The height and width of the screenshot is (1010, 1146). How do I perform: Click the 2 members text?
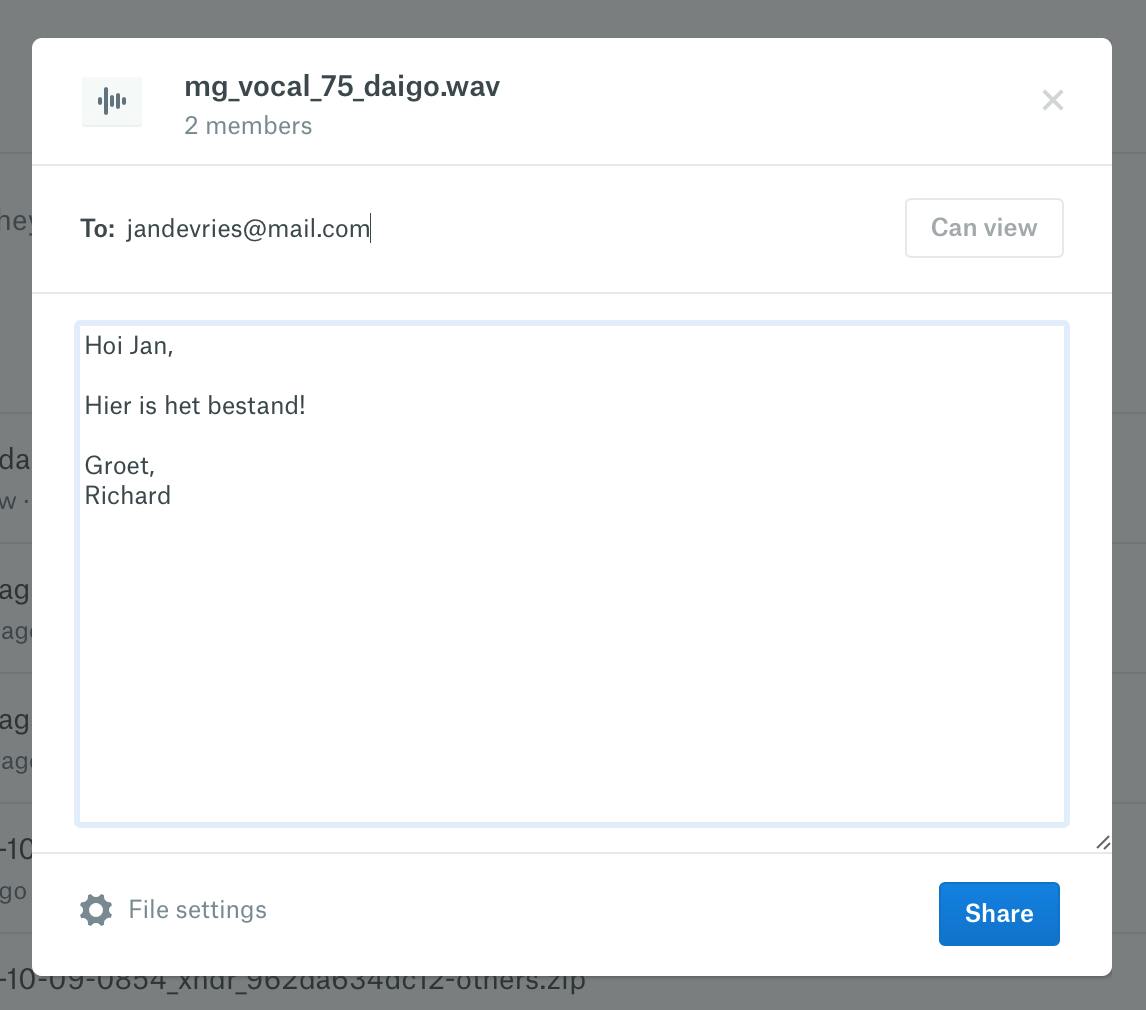(x=248, y=126)
